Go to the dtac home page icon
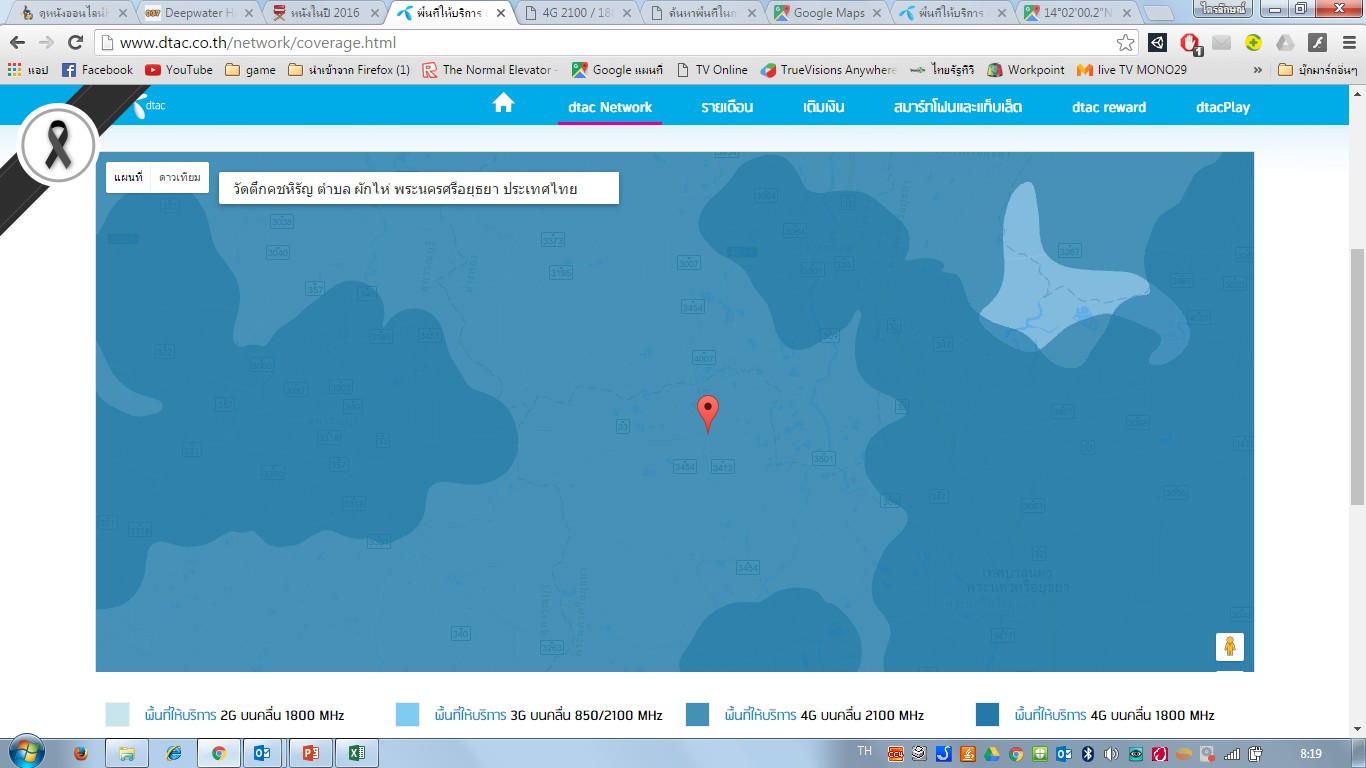Image resolution: width=1366 pixels, height=768 pixels. pos(503,103)
